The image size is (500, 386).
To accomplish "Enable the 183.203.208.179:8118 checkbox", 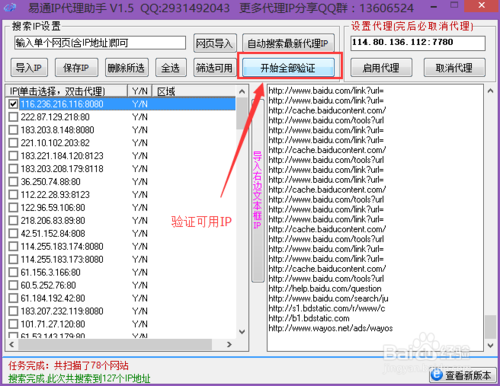I will tap(13, 169).
